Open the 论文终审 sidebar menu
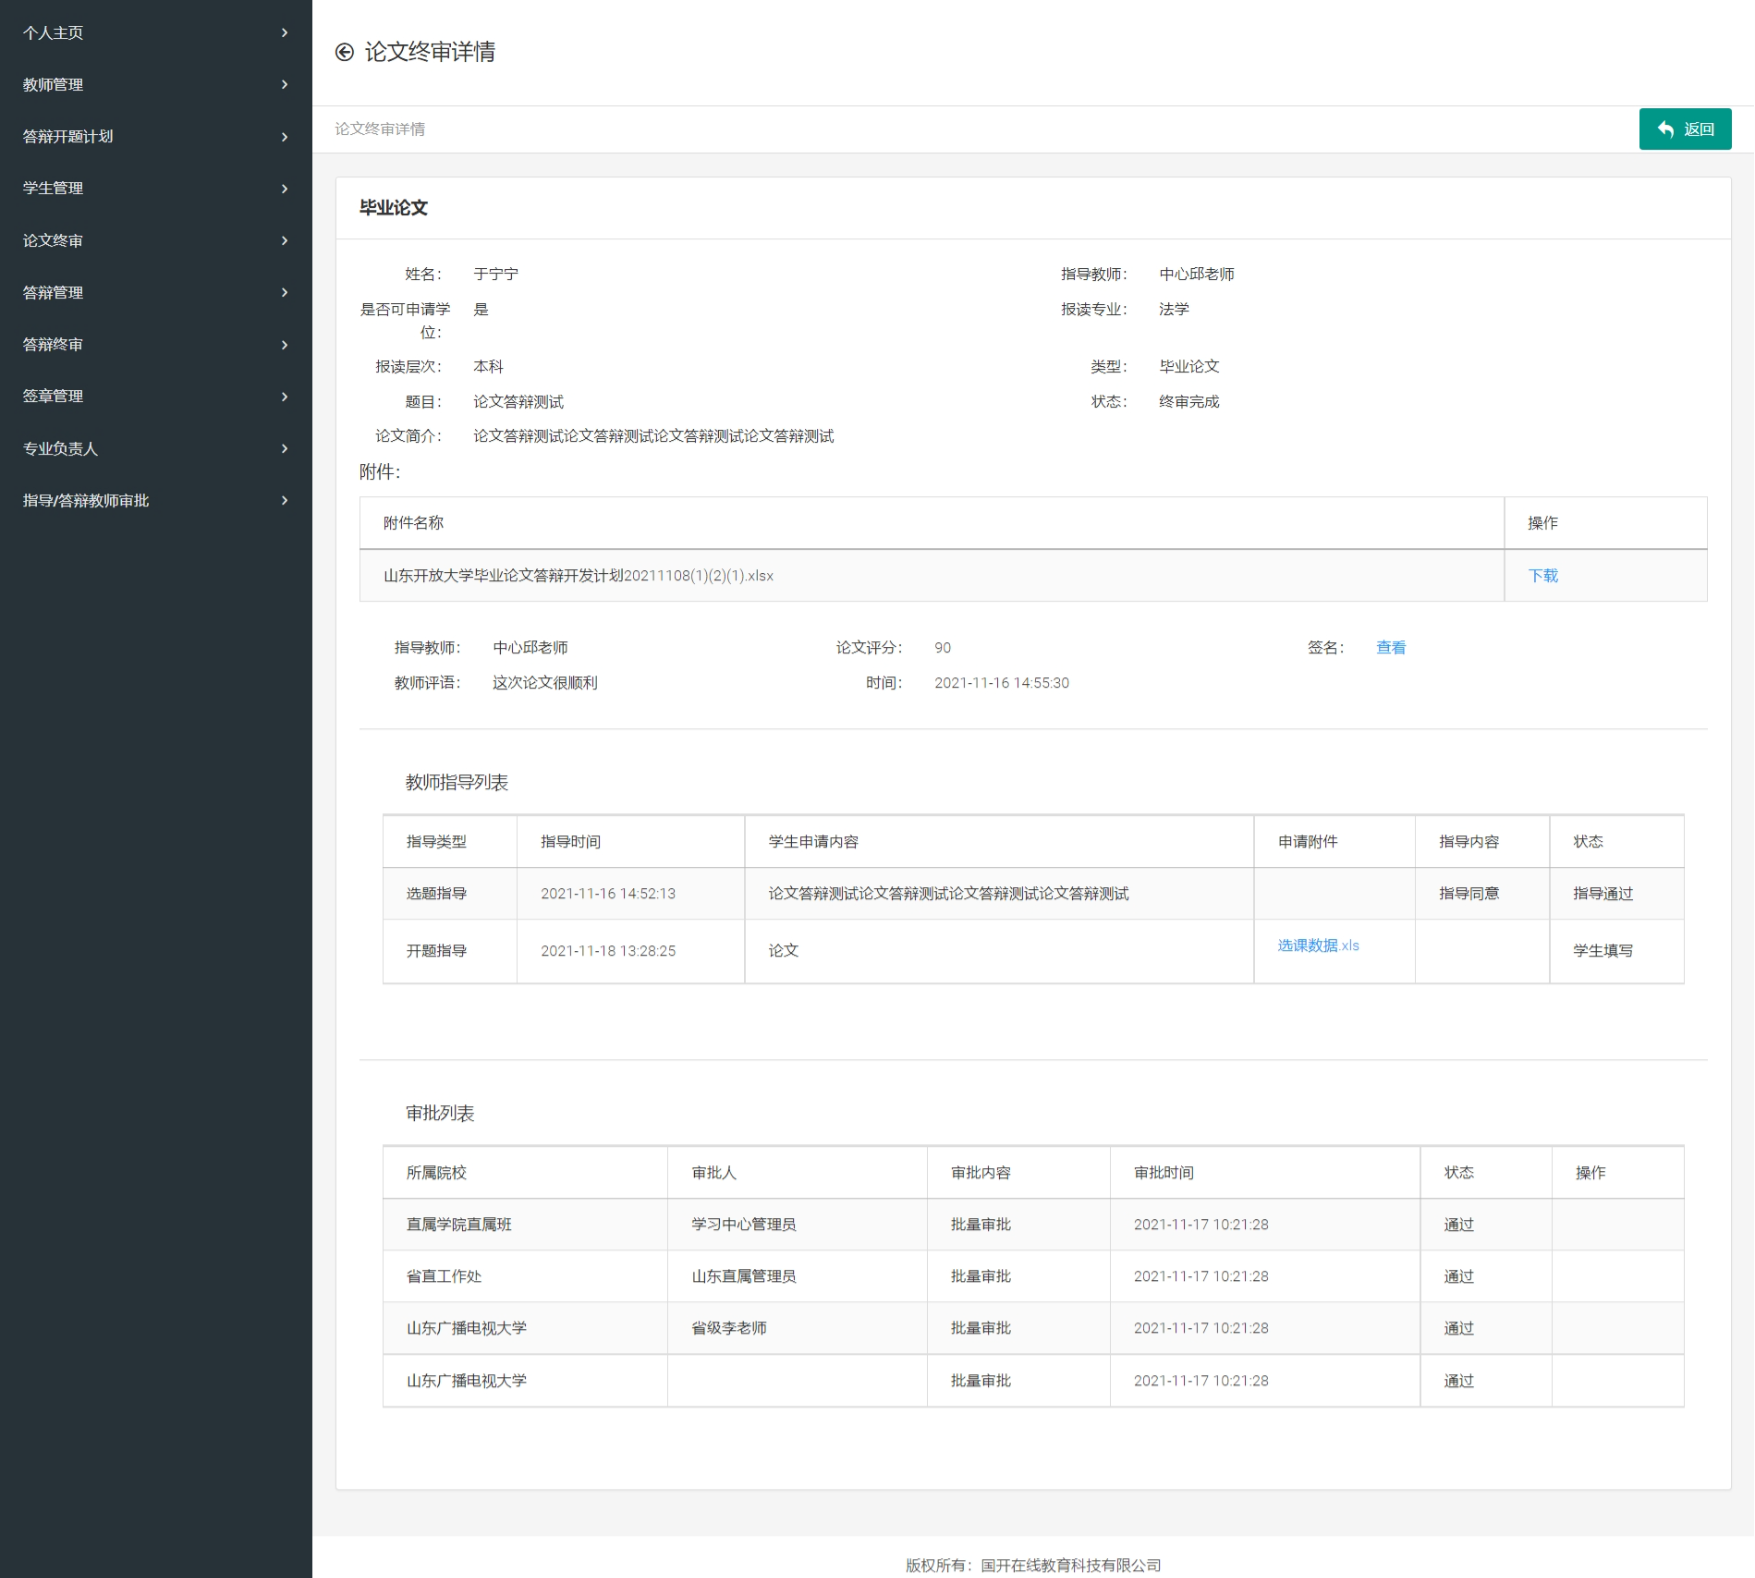The image size is (1755, 1578). tap(156, 241)
